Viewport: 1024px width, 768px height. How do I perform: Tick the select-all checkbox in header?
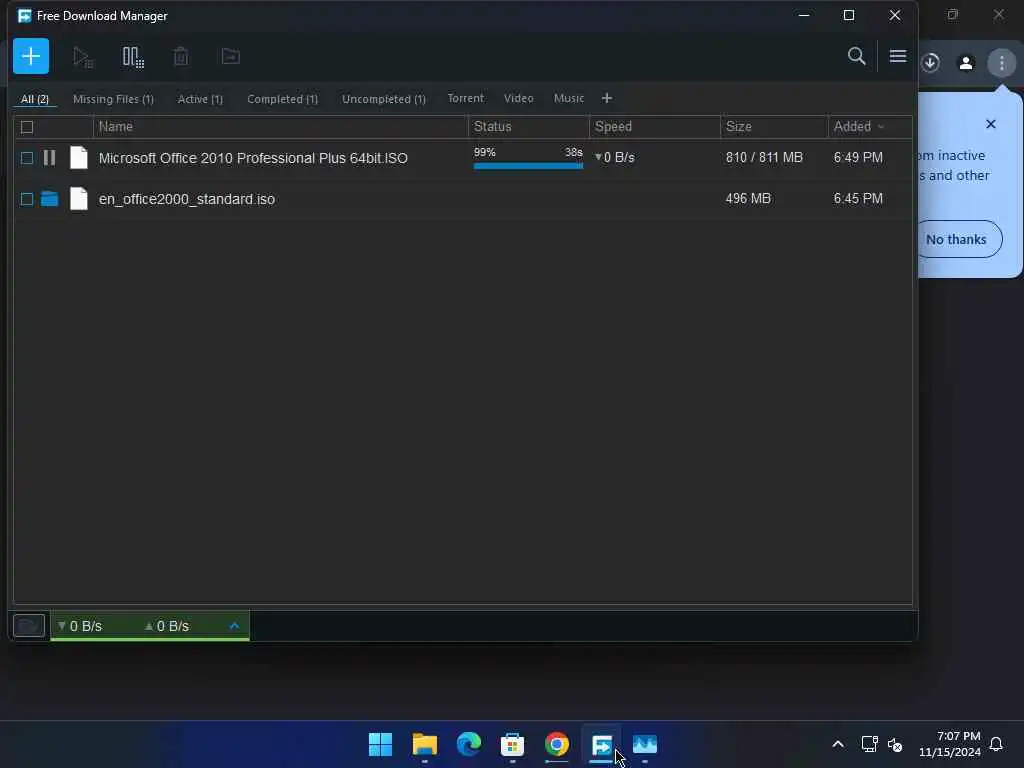(x=27, y=127)
